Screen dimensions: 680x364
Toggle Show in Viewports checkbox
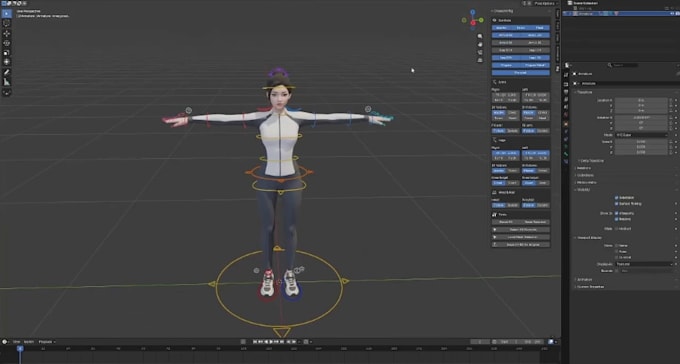(x=616, y=213)
